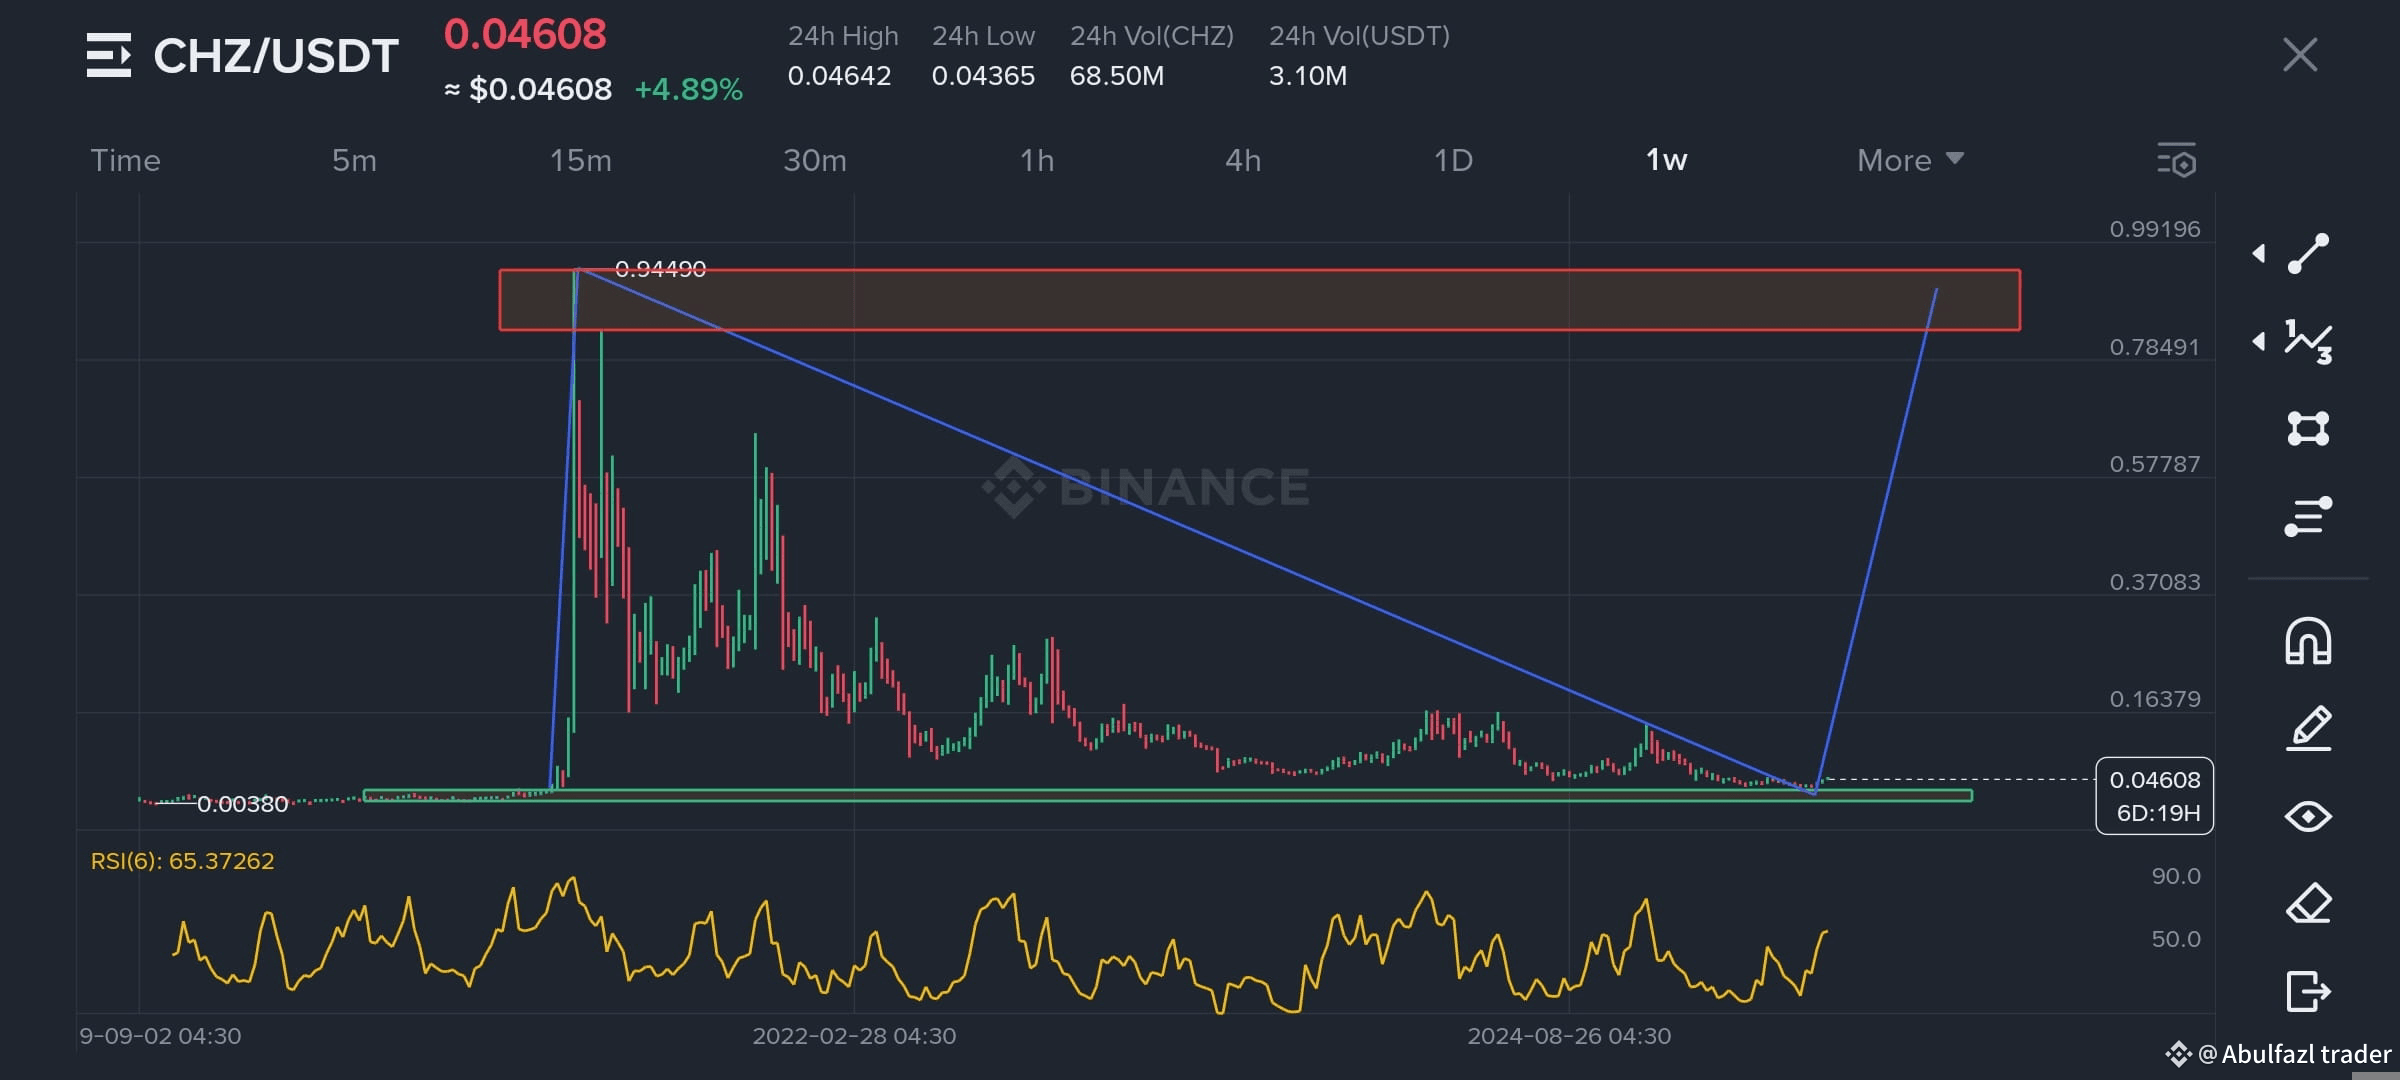Open the Fibonacci and position tools

[x=2308, y=516]
